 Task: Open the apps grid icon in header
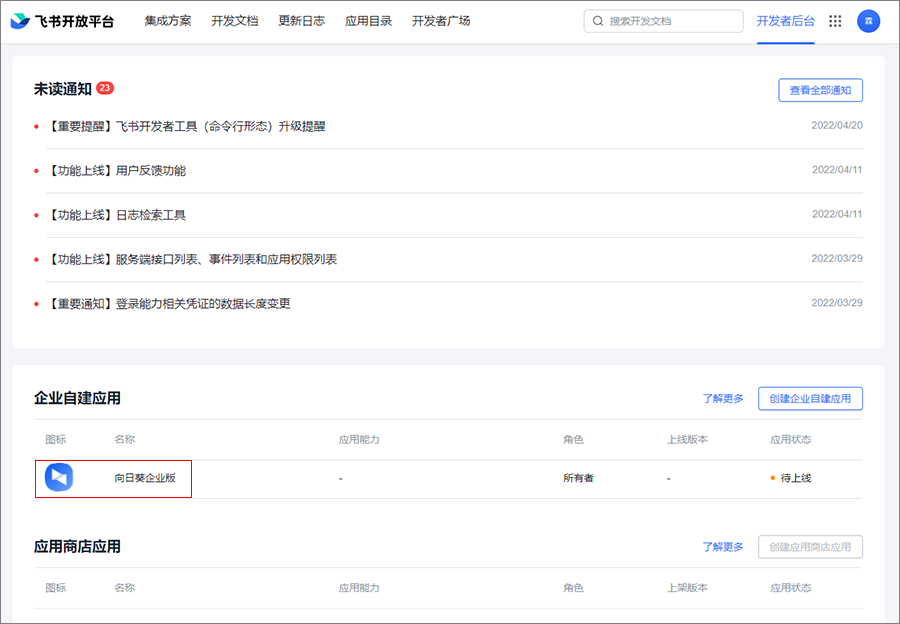(835, 21)
